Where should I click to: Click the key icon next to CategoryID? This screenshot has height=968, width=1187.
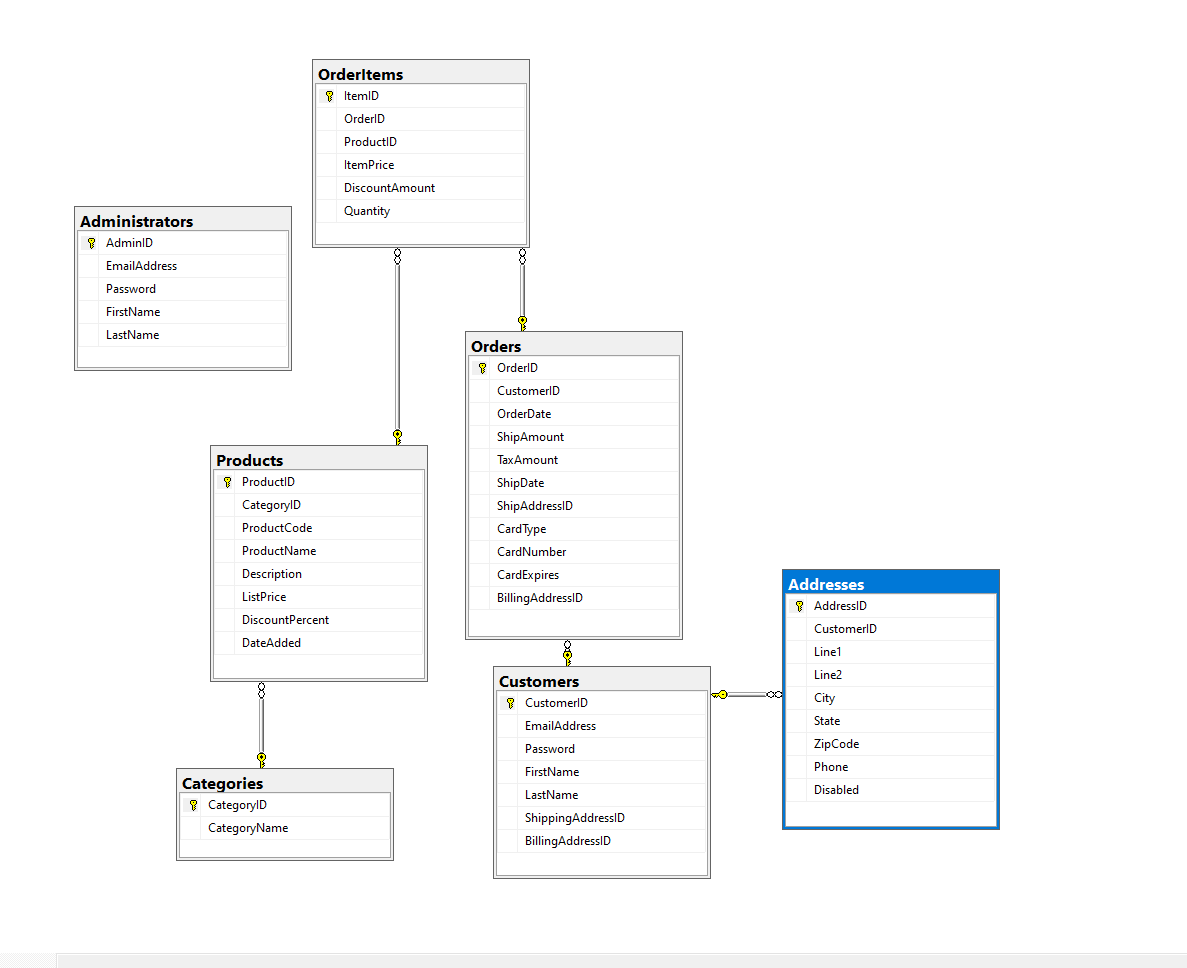(x=193, y=804)
